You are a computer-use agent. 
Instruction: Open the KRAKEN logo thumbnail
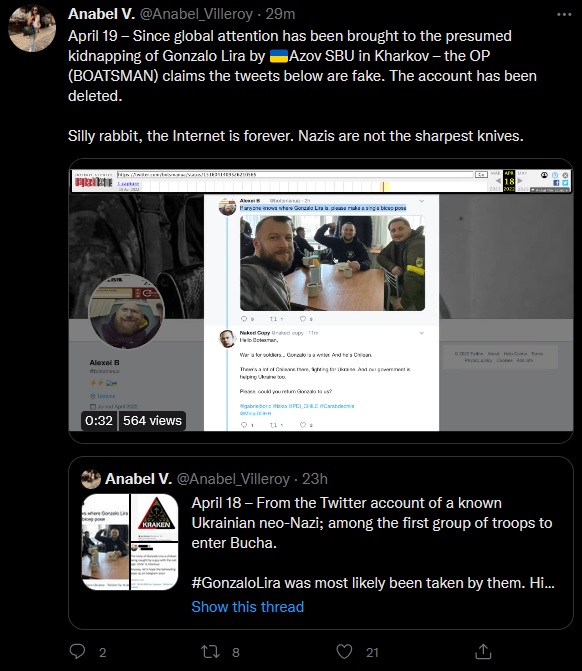(x=154, y=517)
